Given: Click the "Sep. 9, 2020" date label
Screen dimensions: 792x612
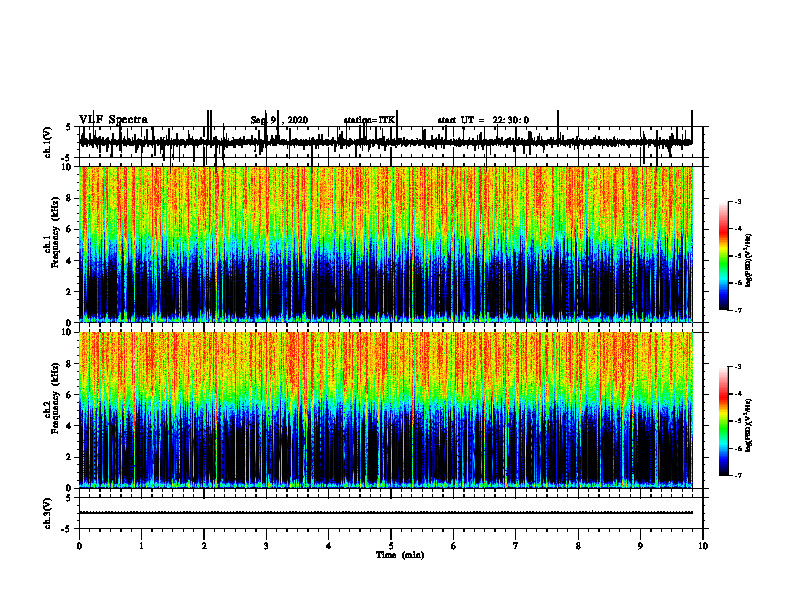Looking at the screenshot, I should pyautogui.click(x=279, y=120).
